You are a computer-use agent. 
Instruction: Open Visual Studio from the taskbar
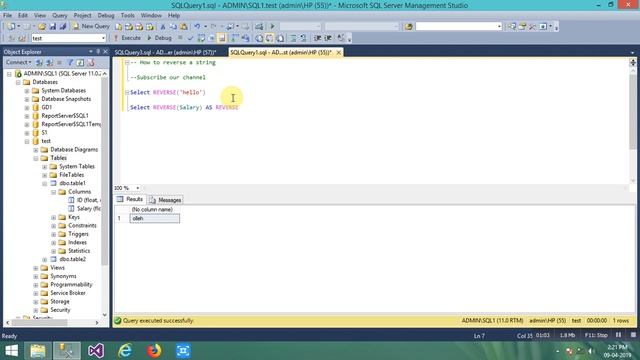(x=96, y=351)
